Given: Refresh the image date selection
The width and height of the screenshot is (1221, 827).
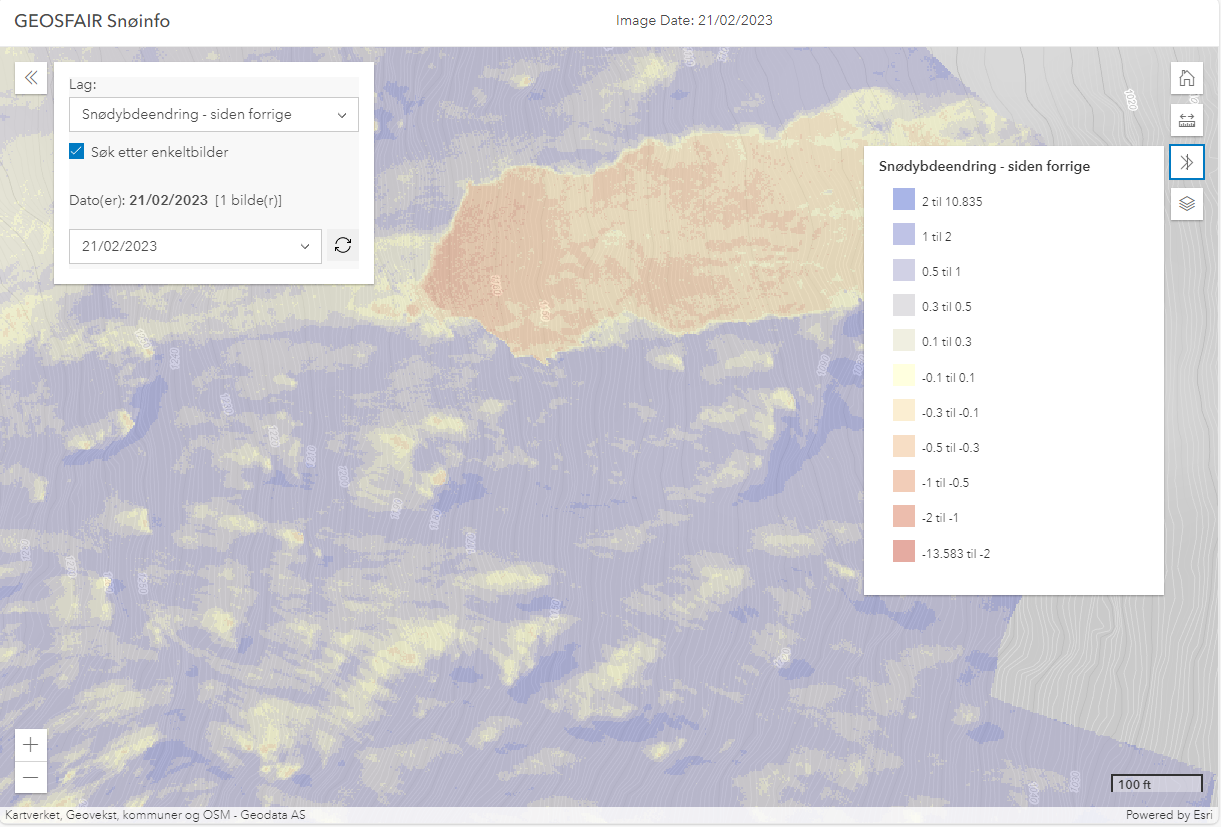Looking at the screenshot, I should point(343,246).
